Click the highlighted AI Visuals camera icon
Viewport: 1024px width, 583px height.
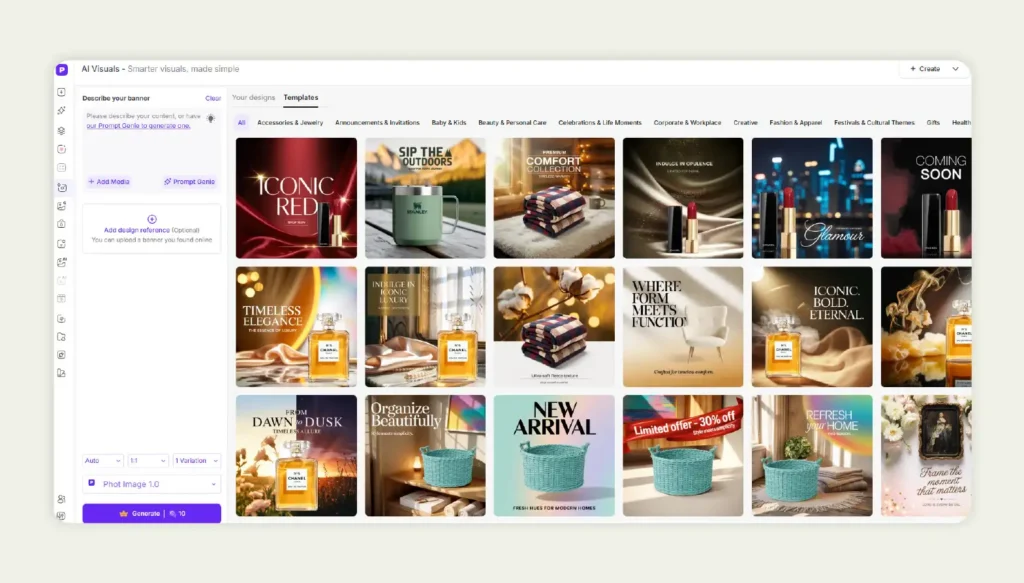[62, 185]
